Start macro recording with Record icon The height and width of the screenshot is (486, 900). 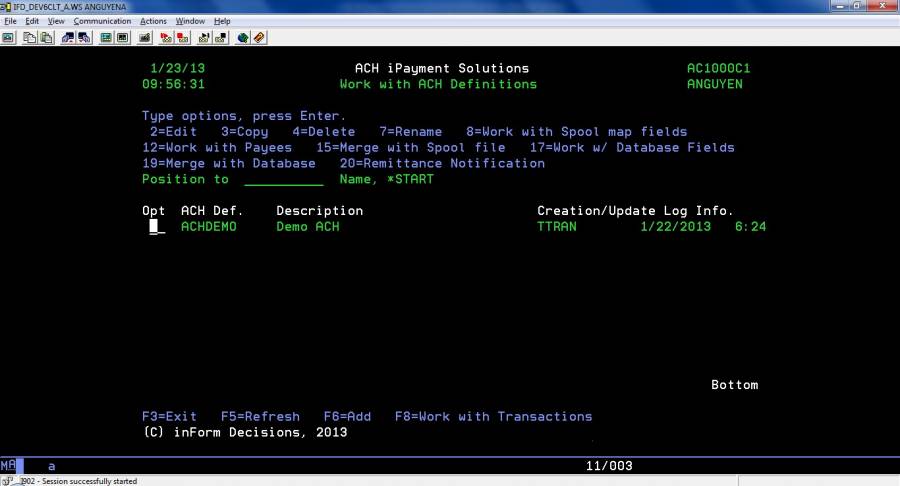(x=167, y=38)
